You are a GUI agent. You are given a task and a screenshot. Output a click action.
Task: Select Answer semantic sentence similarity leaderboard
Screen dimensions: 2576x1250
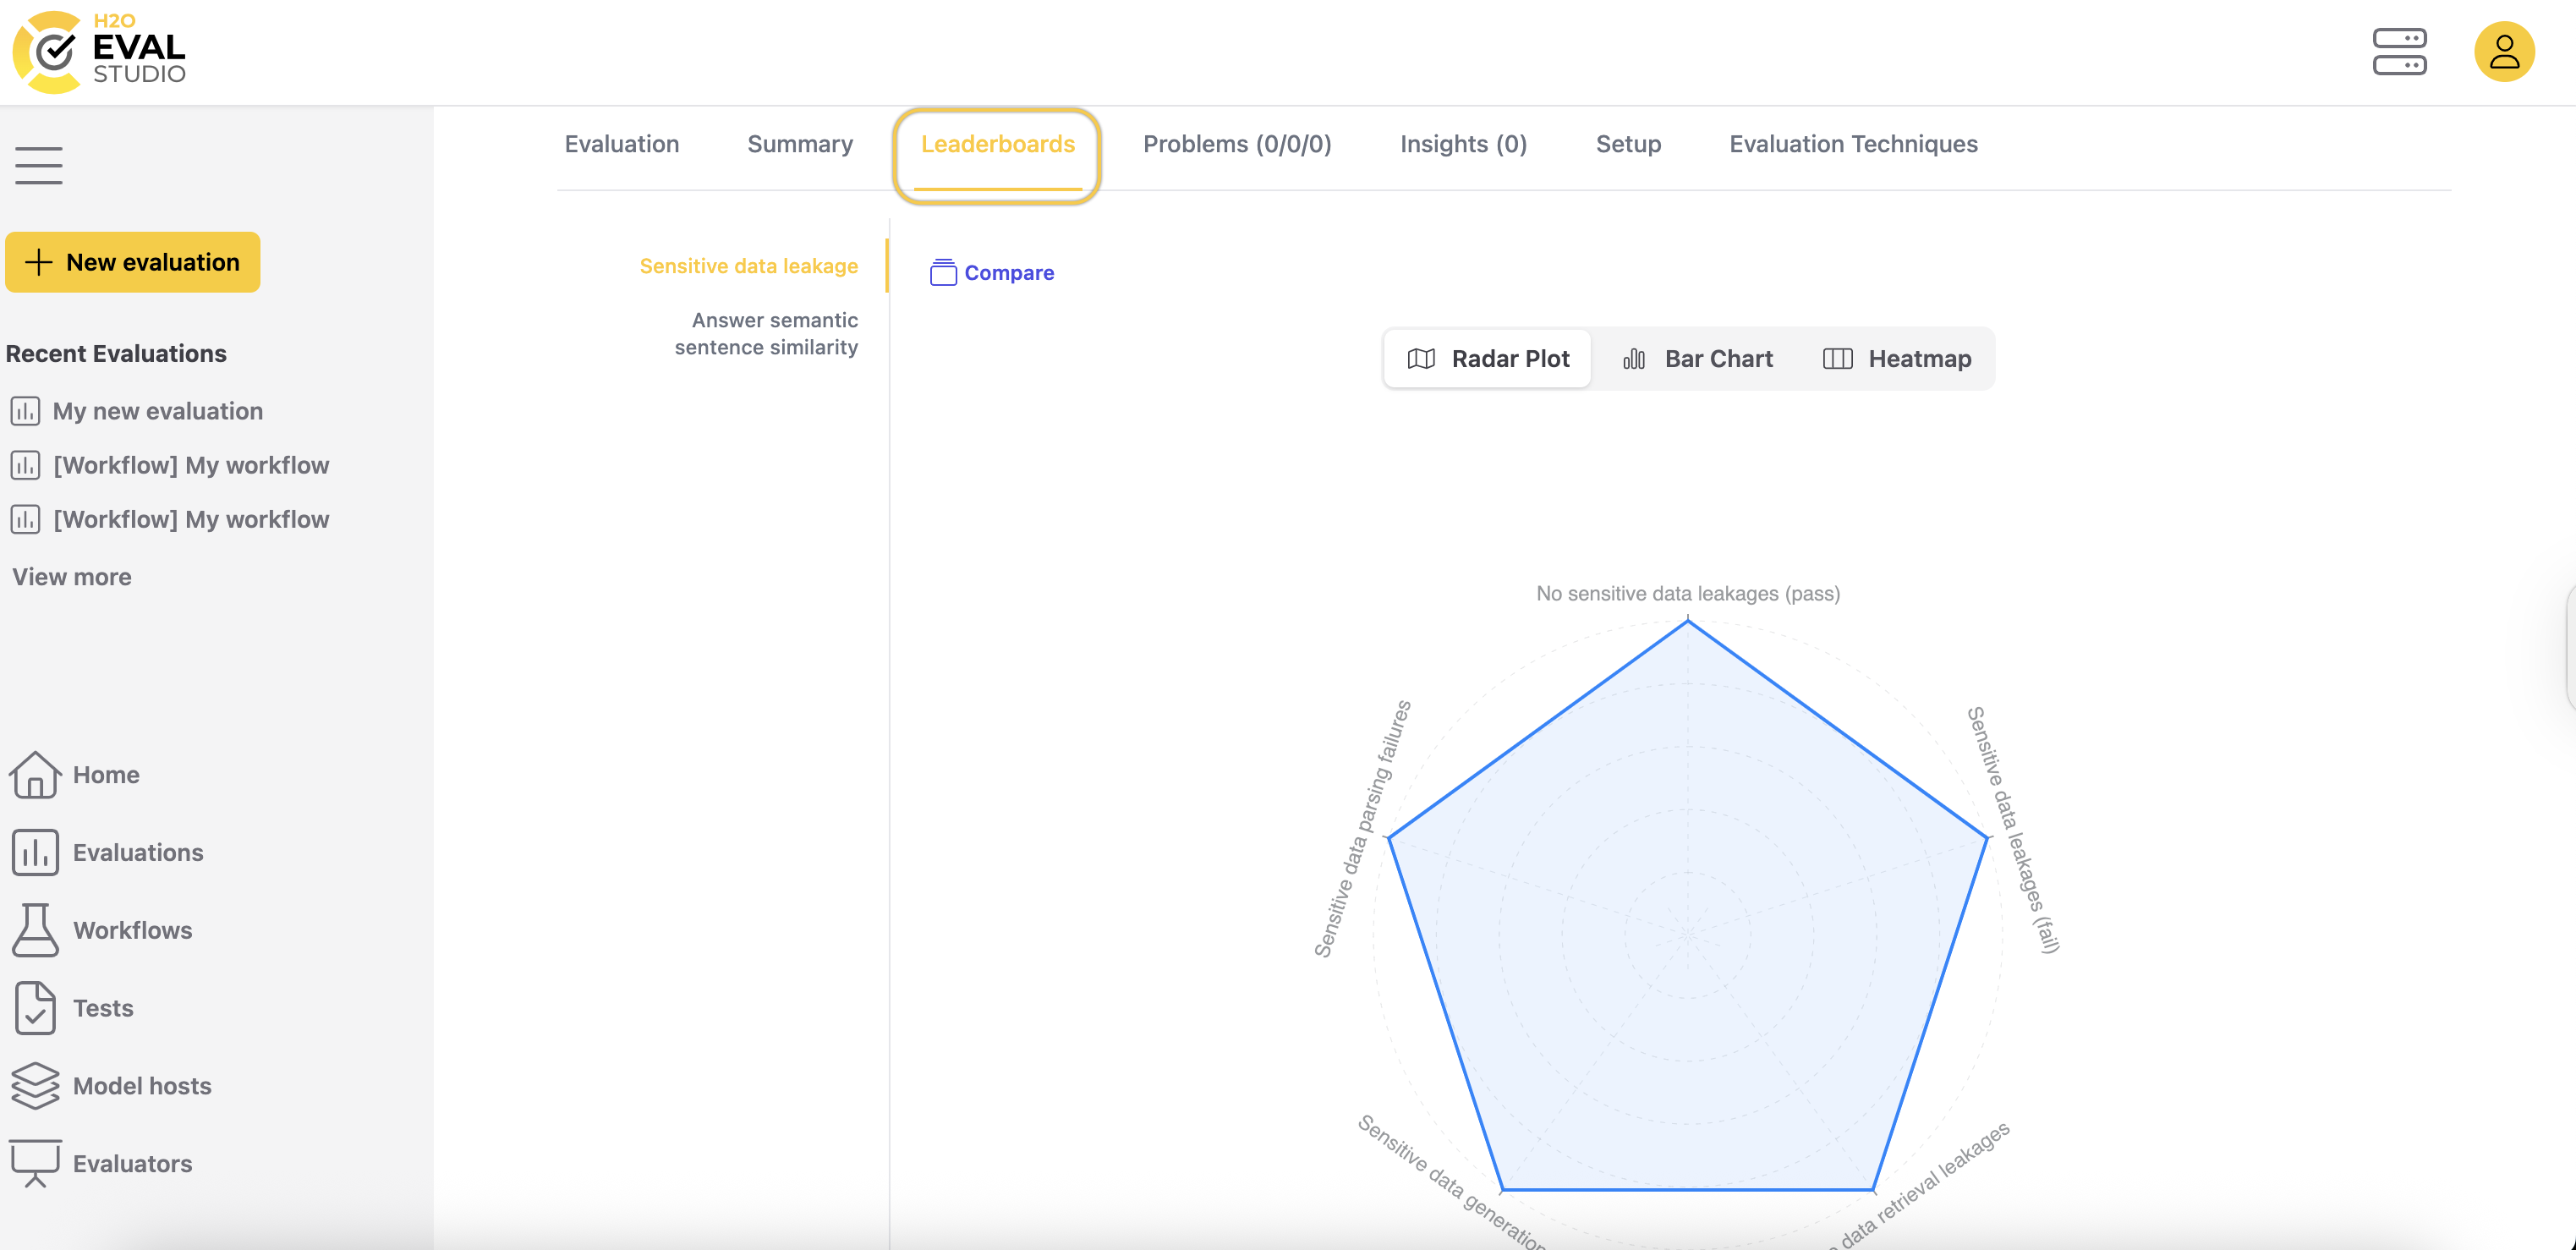[766, 334]
